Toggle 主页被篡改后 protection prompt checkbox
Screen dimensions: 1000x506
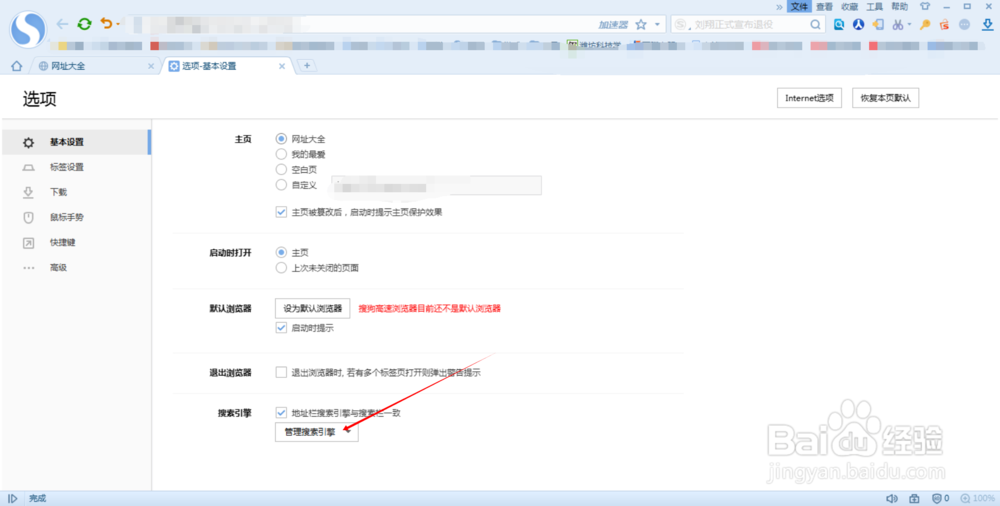click(281, 212)
